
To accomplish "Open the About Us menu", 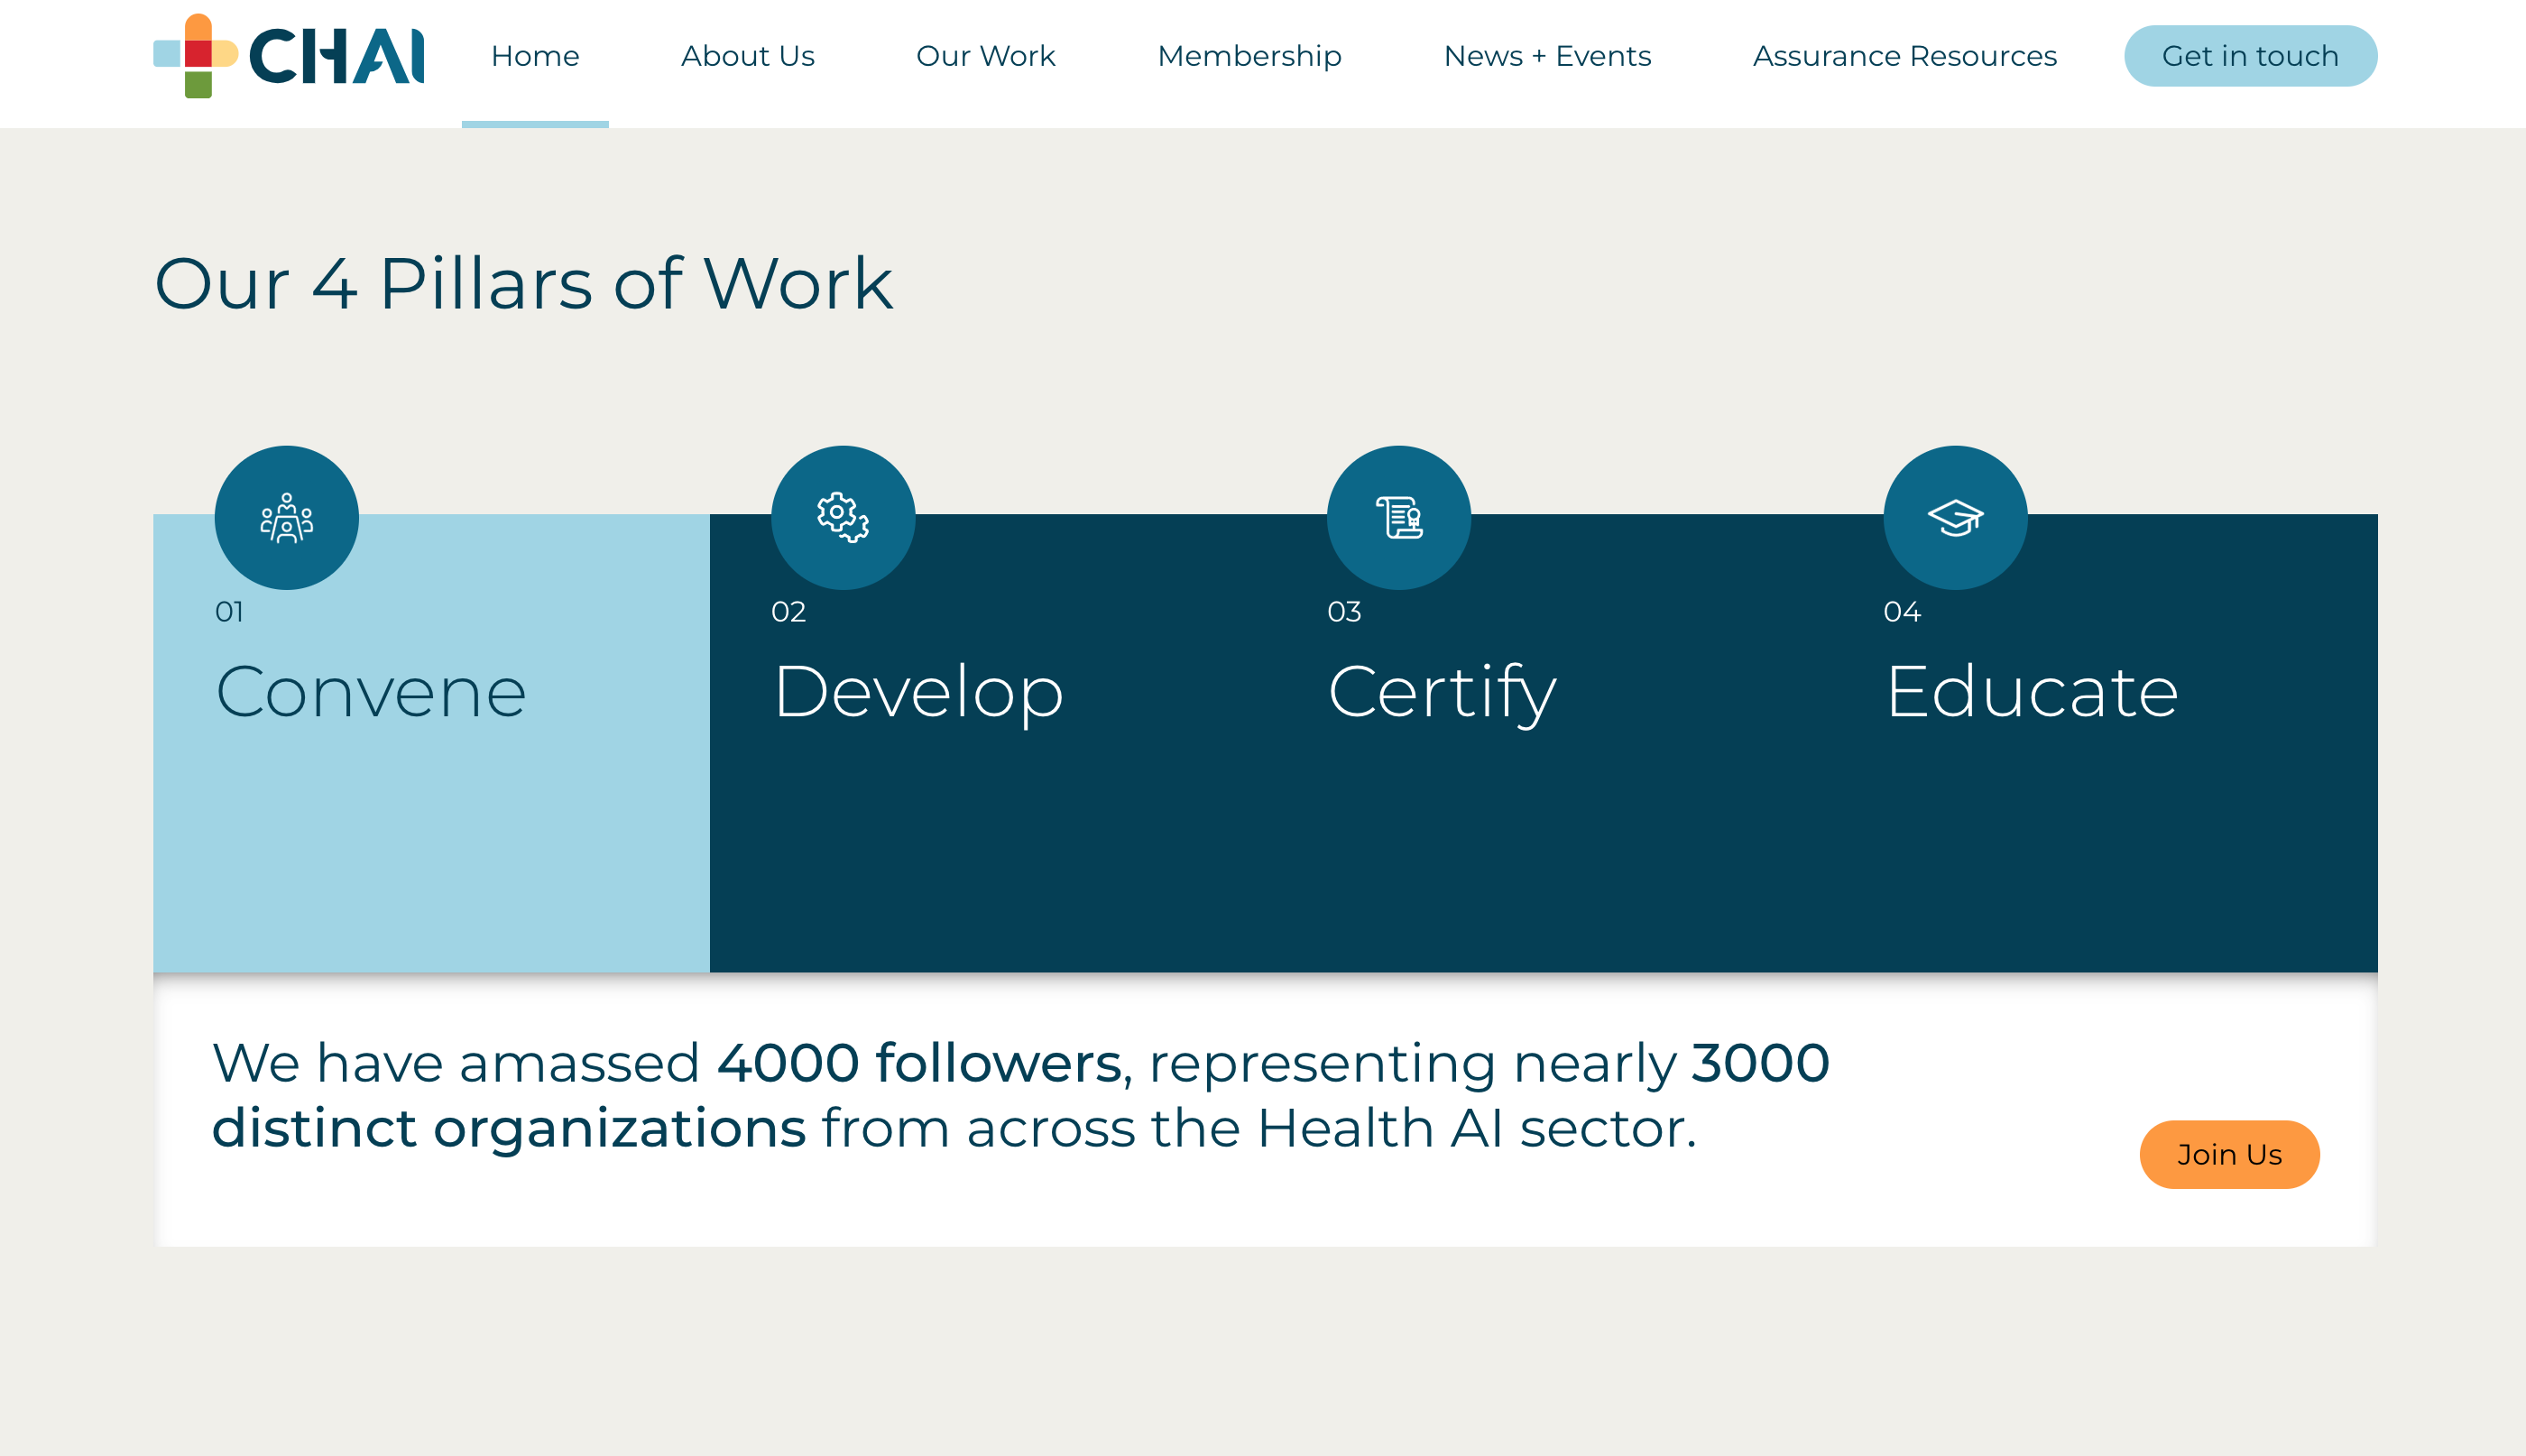I will pyautogui.click(x=747, y=56).
